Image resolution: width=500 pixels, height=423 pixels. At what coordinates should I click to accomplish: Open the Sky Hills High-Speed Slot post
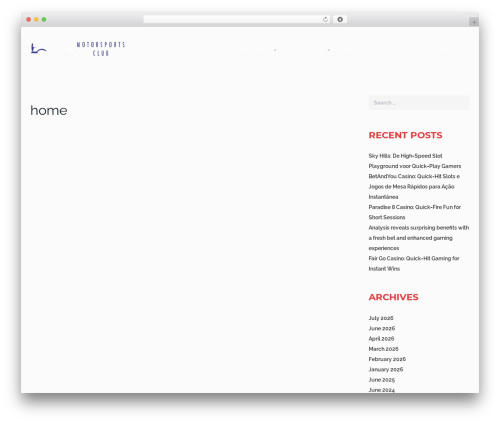click(x=415, y=161)
